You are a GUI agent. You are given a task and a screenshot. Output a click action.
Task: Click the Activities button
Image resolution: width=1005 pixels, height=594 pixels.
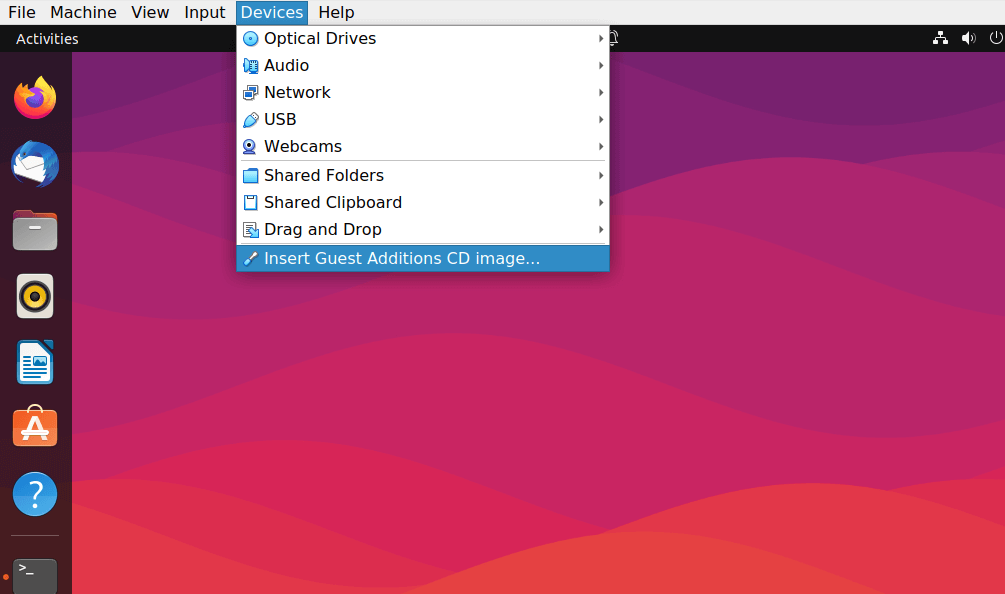pos(47,39)
